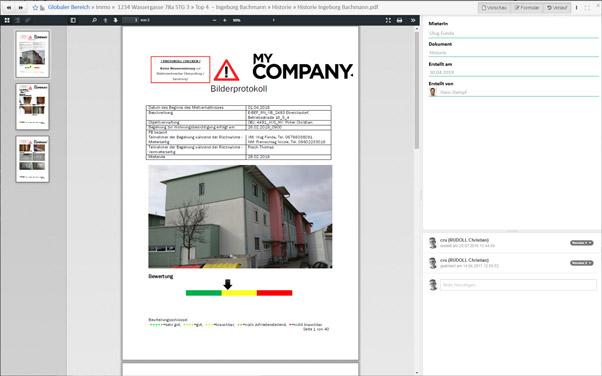Go forward with the double-right arrow
Viewport: 602px width, 376px height.
pyautogui.click(x=21, y=7)
